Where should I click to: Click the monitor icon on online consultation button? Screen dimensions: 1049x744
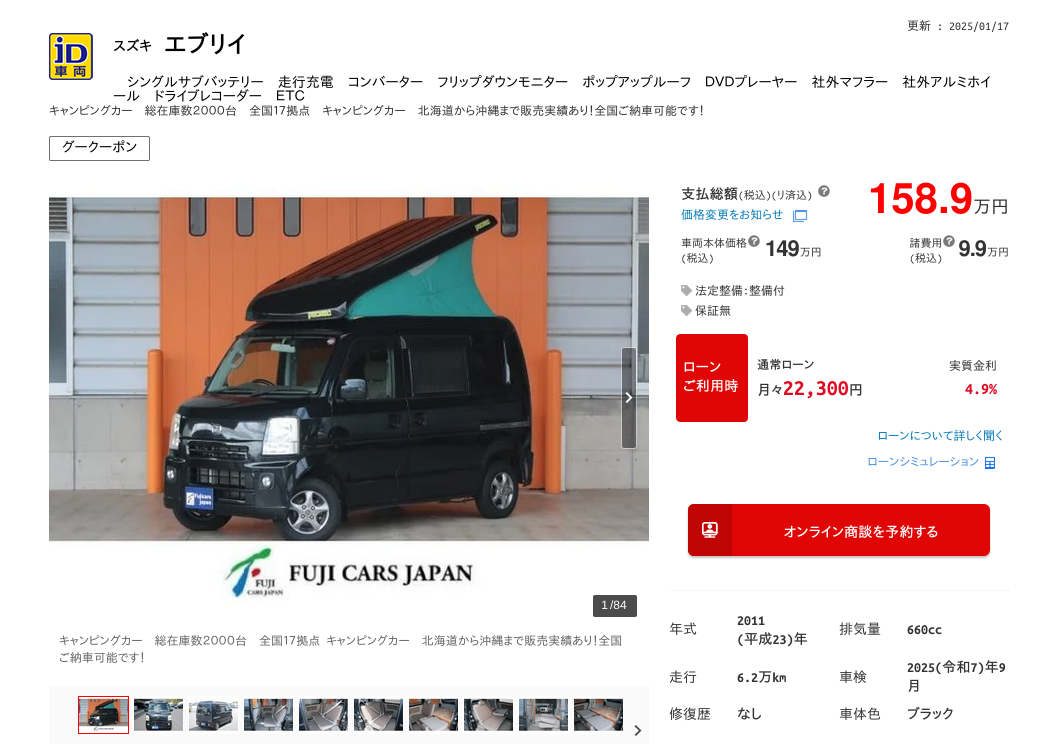tap(710, 530)
